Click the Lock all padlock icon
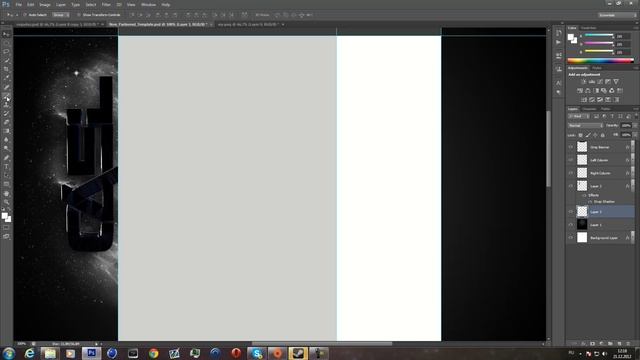The height and width of the screenshot is (360, 640). [603, 135]
